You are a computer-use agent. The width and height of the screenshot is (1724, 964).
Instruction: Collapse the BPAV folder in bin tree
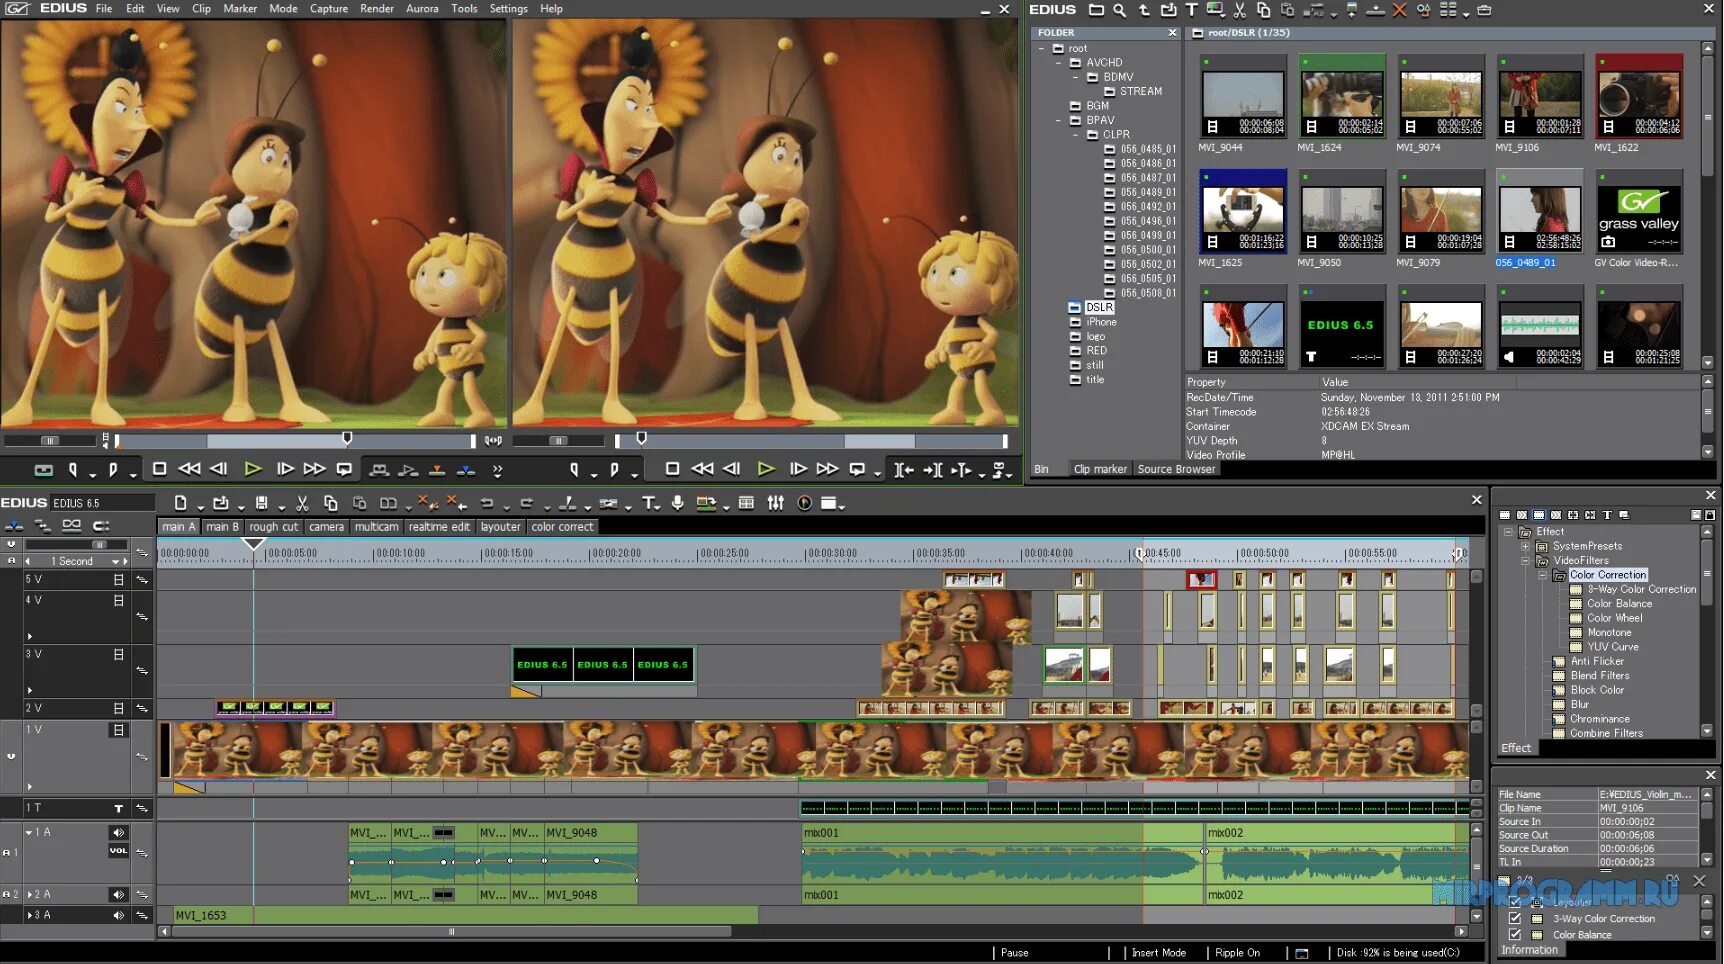tap(1059, 120)
